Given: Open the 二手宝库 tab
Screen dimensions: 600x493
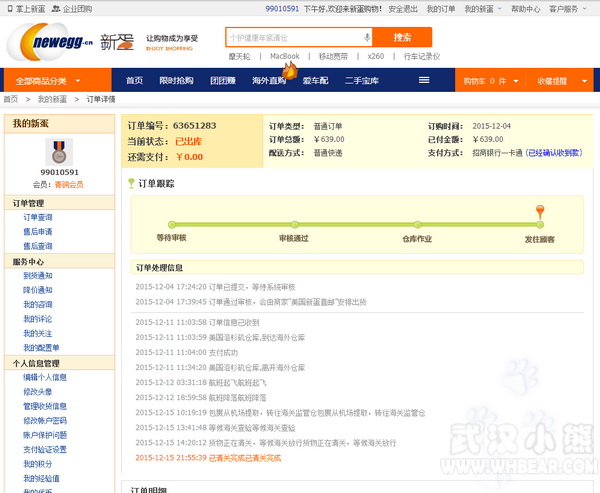Looking at the screenshot, I should click(362, 80).
